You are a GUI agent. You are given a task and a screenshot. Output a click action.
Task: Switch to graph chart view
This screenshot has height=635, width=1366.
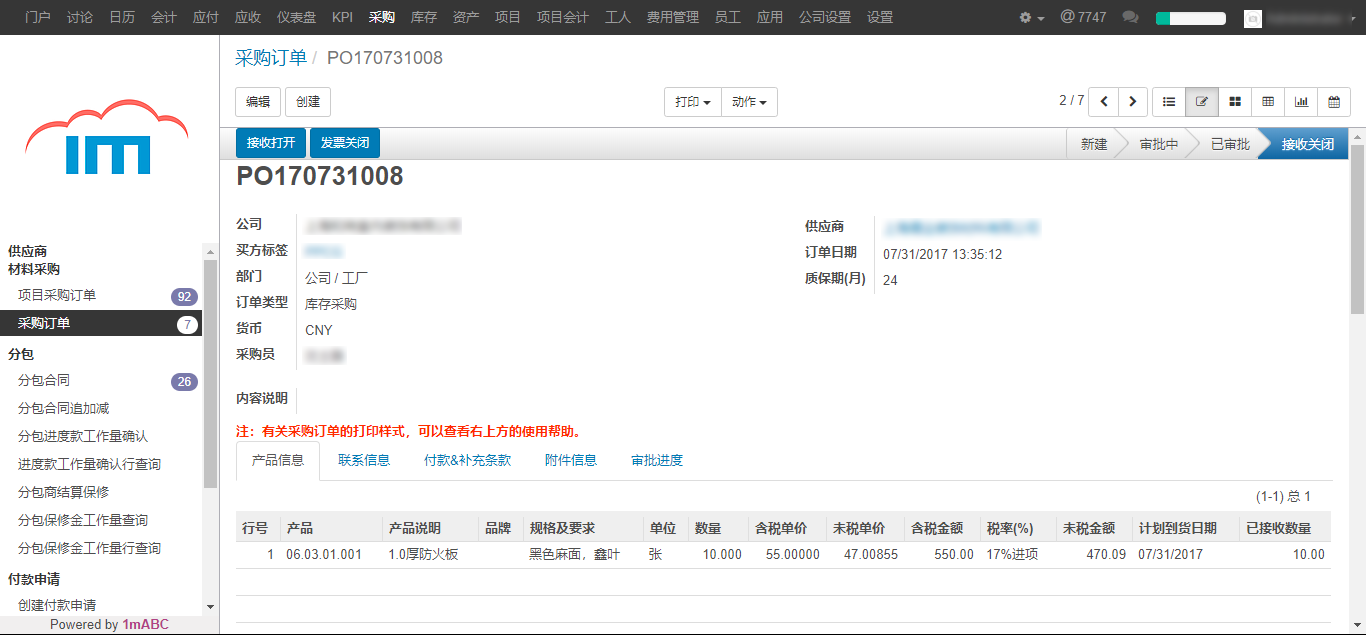(x=1301, y=101)
